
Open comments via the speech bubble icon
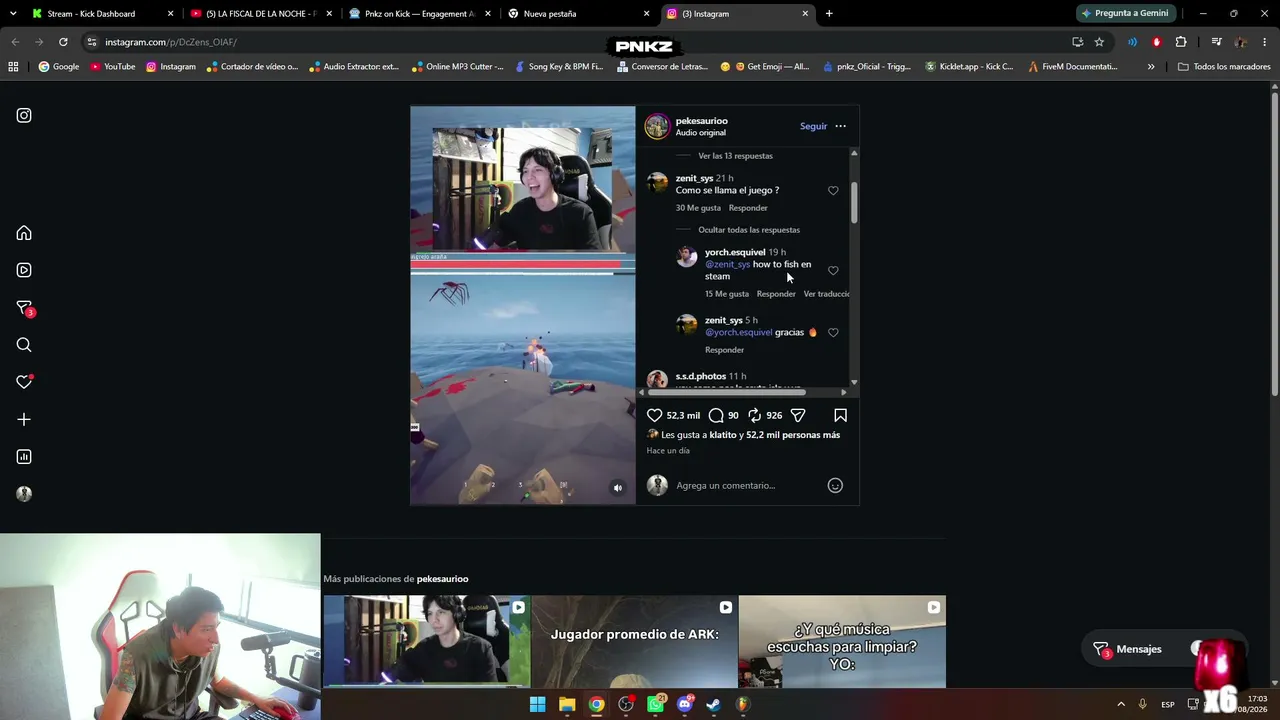point(716,415)
